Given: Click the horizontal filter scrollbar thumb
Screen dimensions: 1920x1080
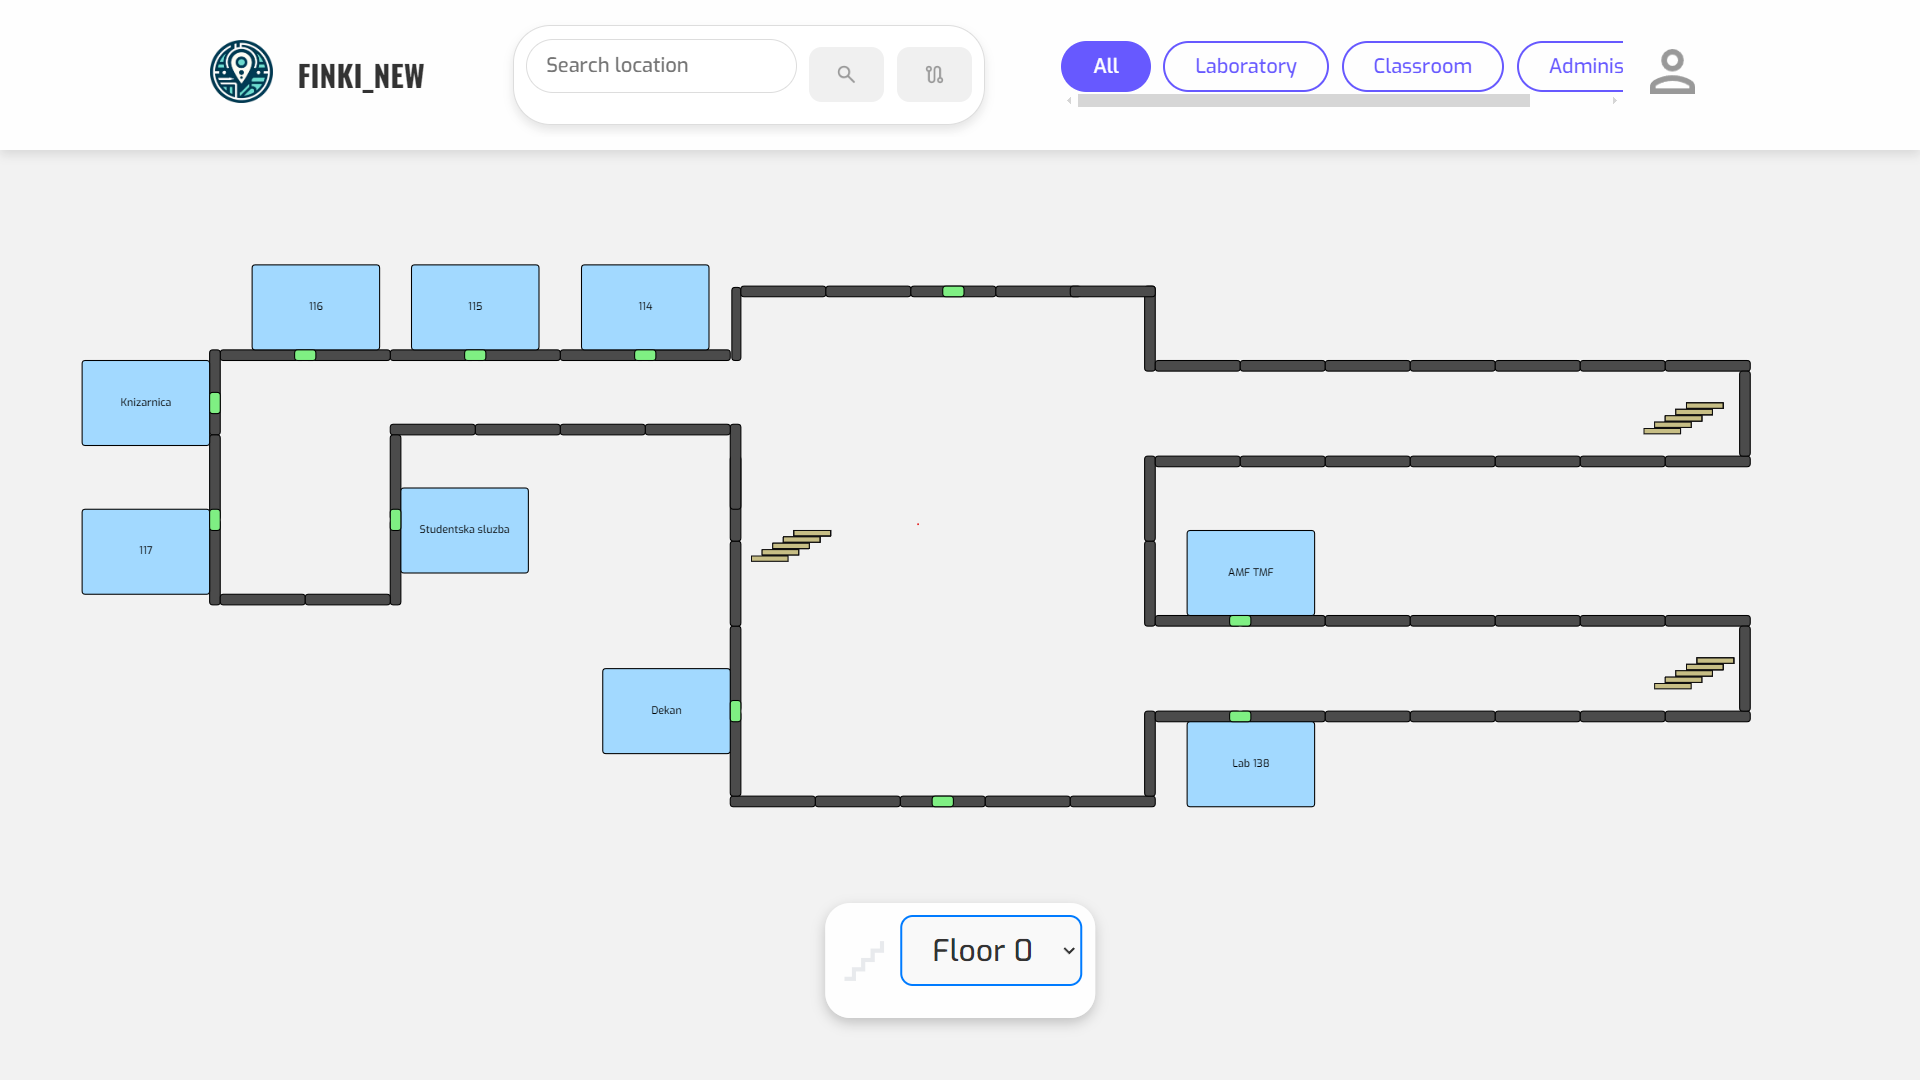Looking at the screenshot, I should (x=1303, y=101).
